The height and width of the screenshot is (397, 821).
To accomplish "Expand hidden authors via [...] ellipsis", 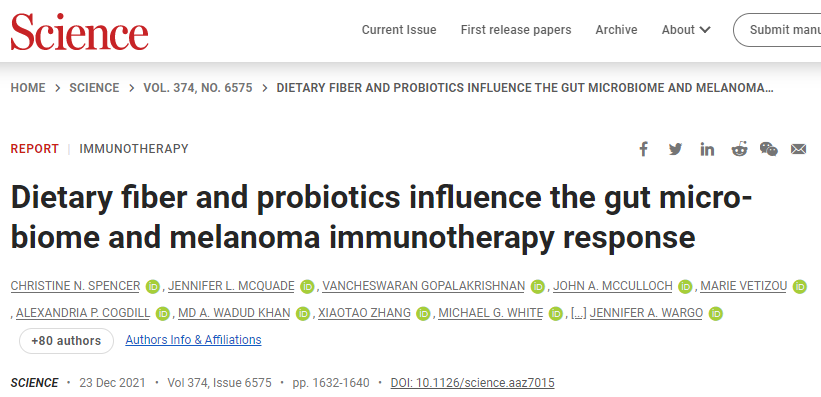I will pos(579,314).
